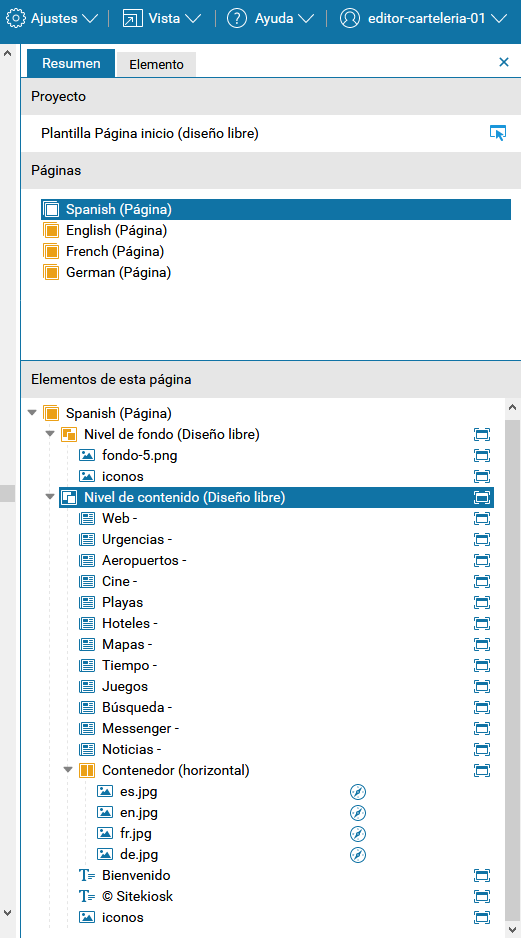Click the compass icon beside fr.jpg
The height and width of the screenshot is (938, 521).
pyautogui.click(x=358, y=834)
